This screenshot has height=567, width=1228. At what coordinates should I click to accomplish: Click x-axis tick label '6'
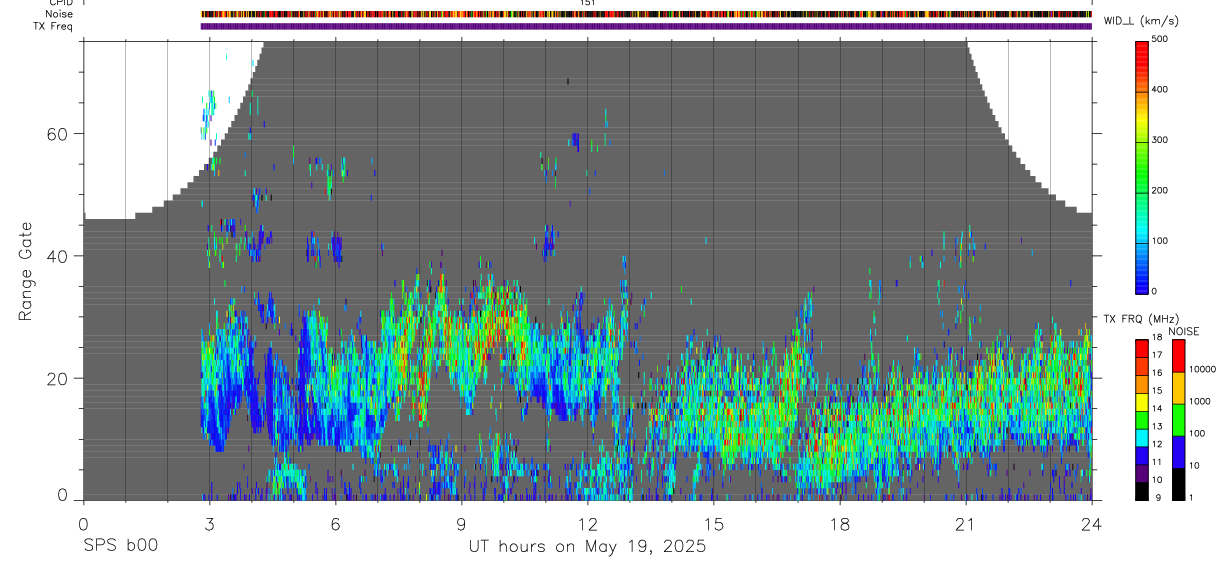(335, 524)
